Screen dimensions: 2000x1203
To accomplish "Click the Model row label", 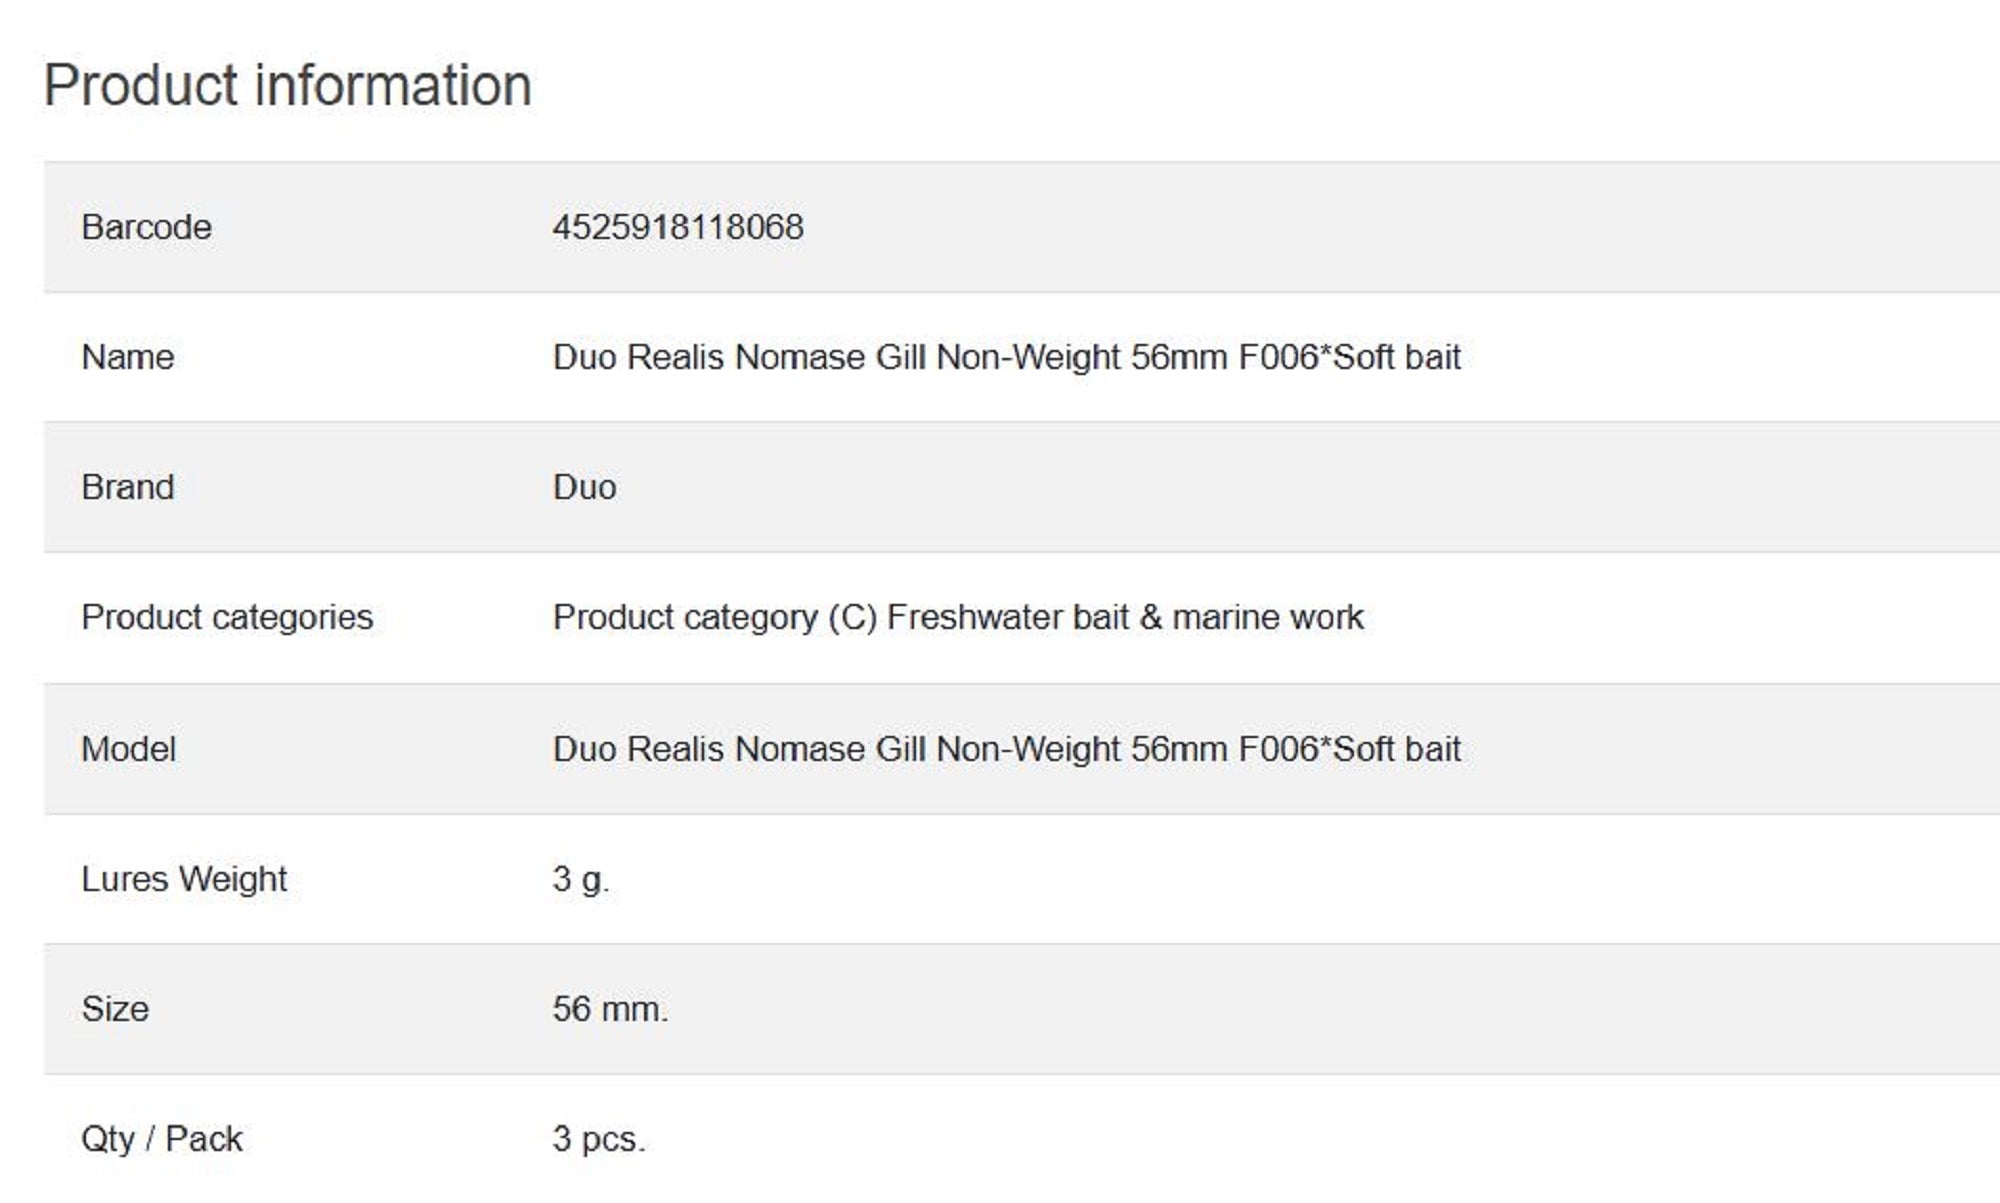I will pos(128,749).
